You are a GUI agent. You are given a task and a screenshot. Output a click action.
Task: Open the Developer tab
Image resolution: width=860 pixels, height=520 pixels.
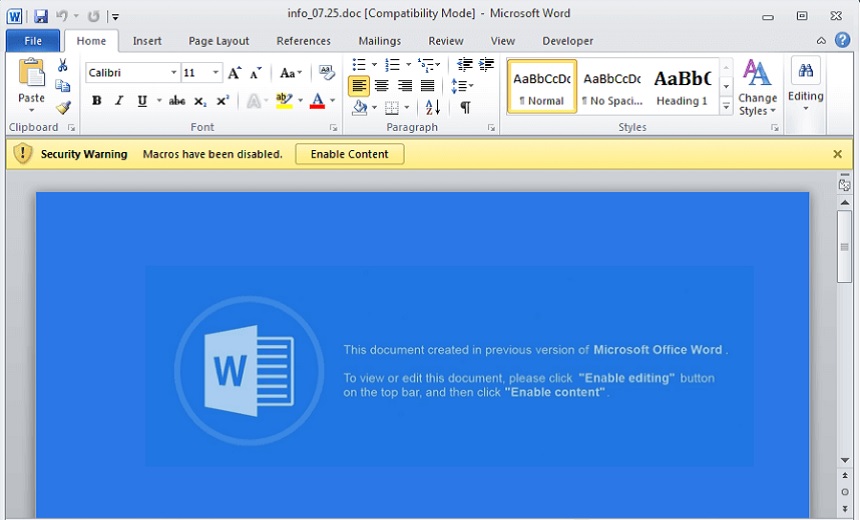tap(567, 41)
